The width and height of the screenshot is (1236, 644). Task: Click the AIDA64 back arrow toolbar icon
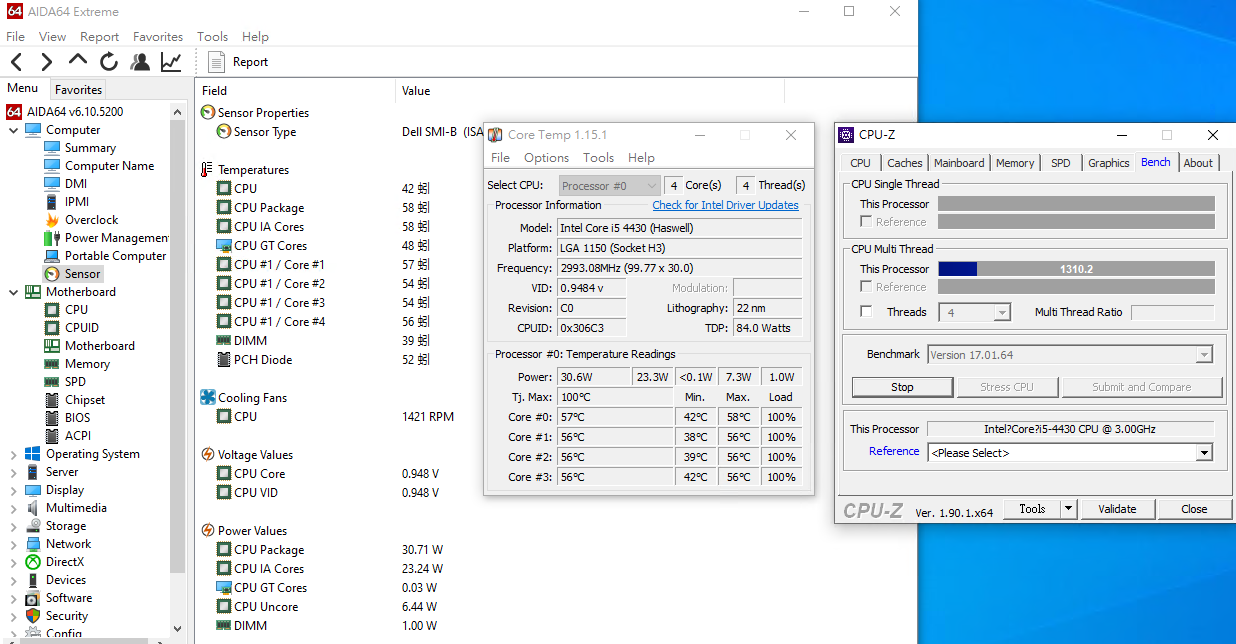[x=16, y=62]
